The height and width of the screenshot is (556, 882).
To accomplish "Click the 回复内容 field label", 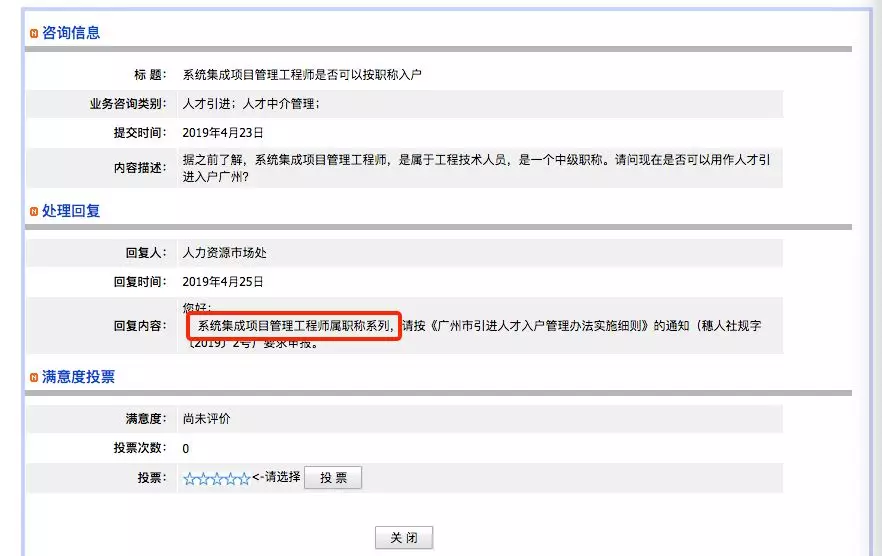I will point(140,325).
